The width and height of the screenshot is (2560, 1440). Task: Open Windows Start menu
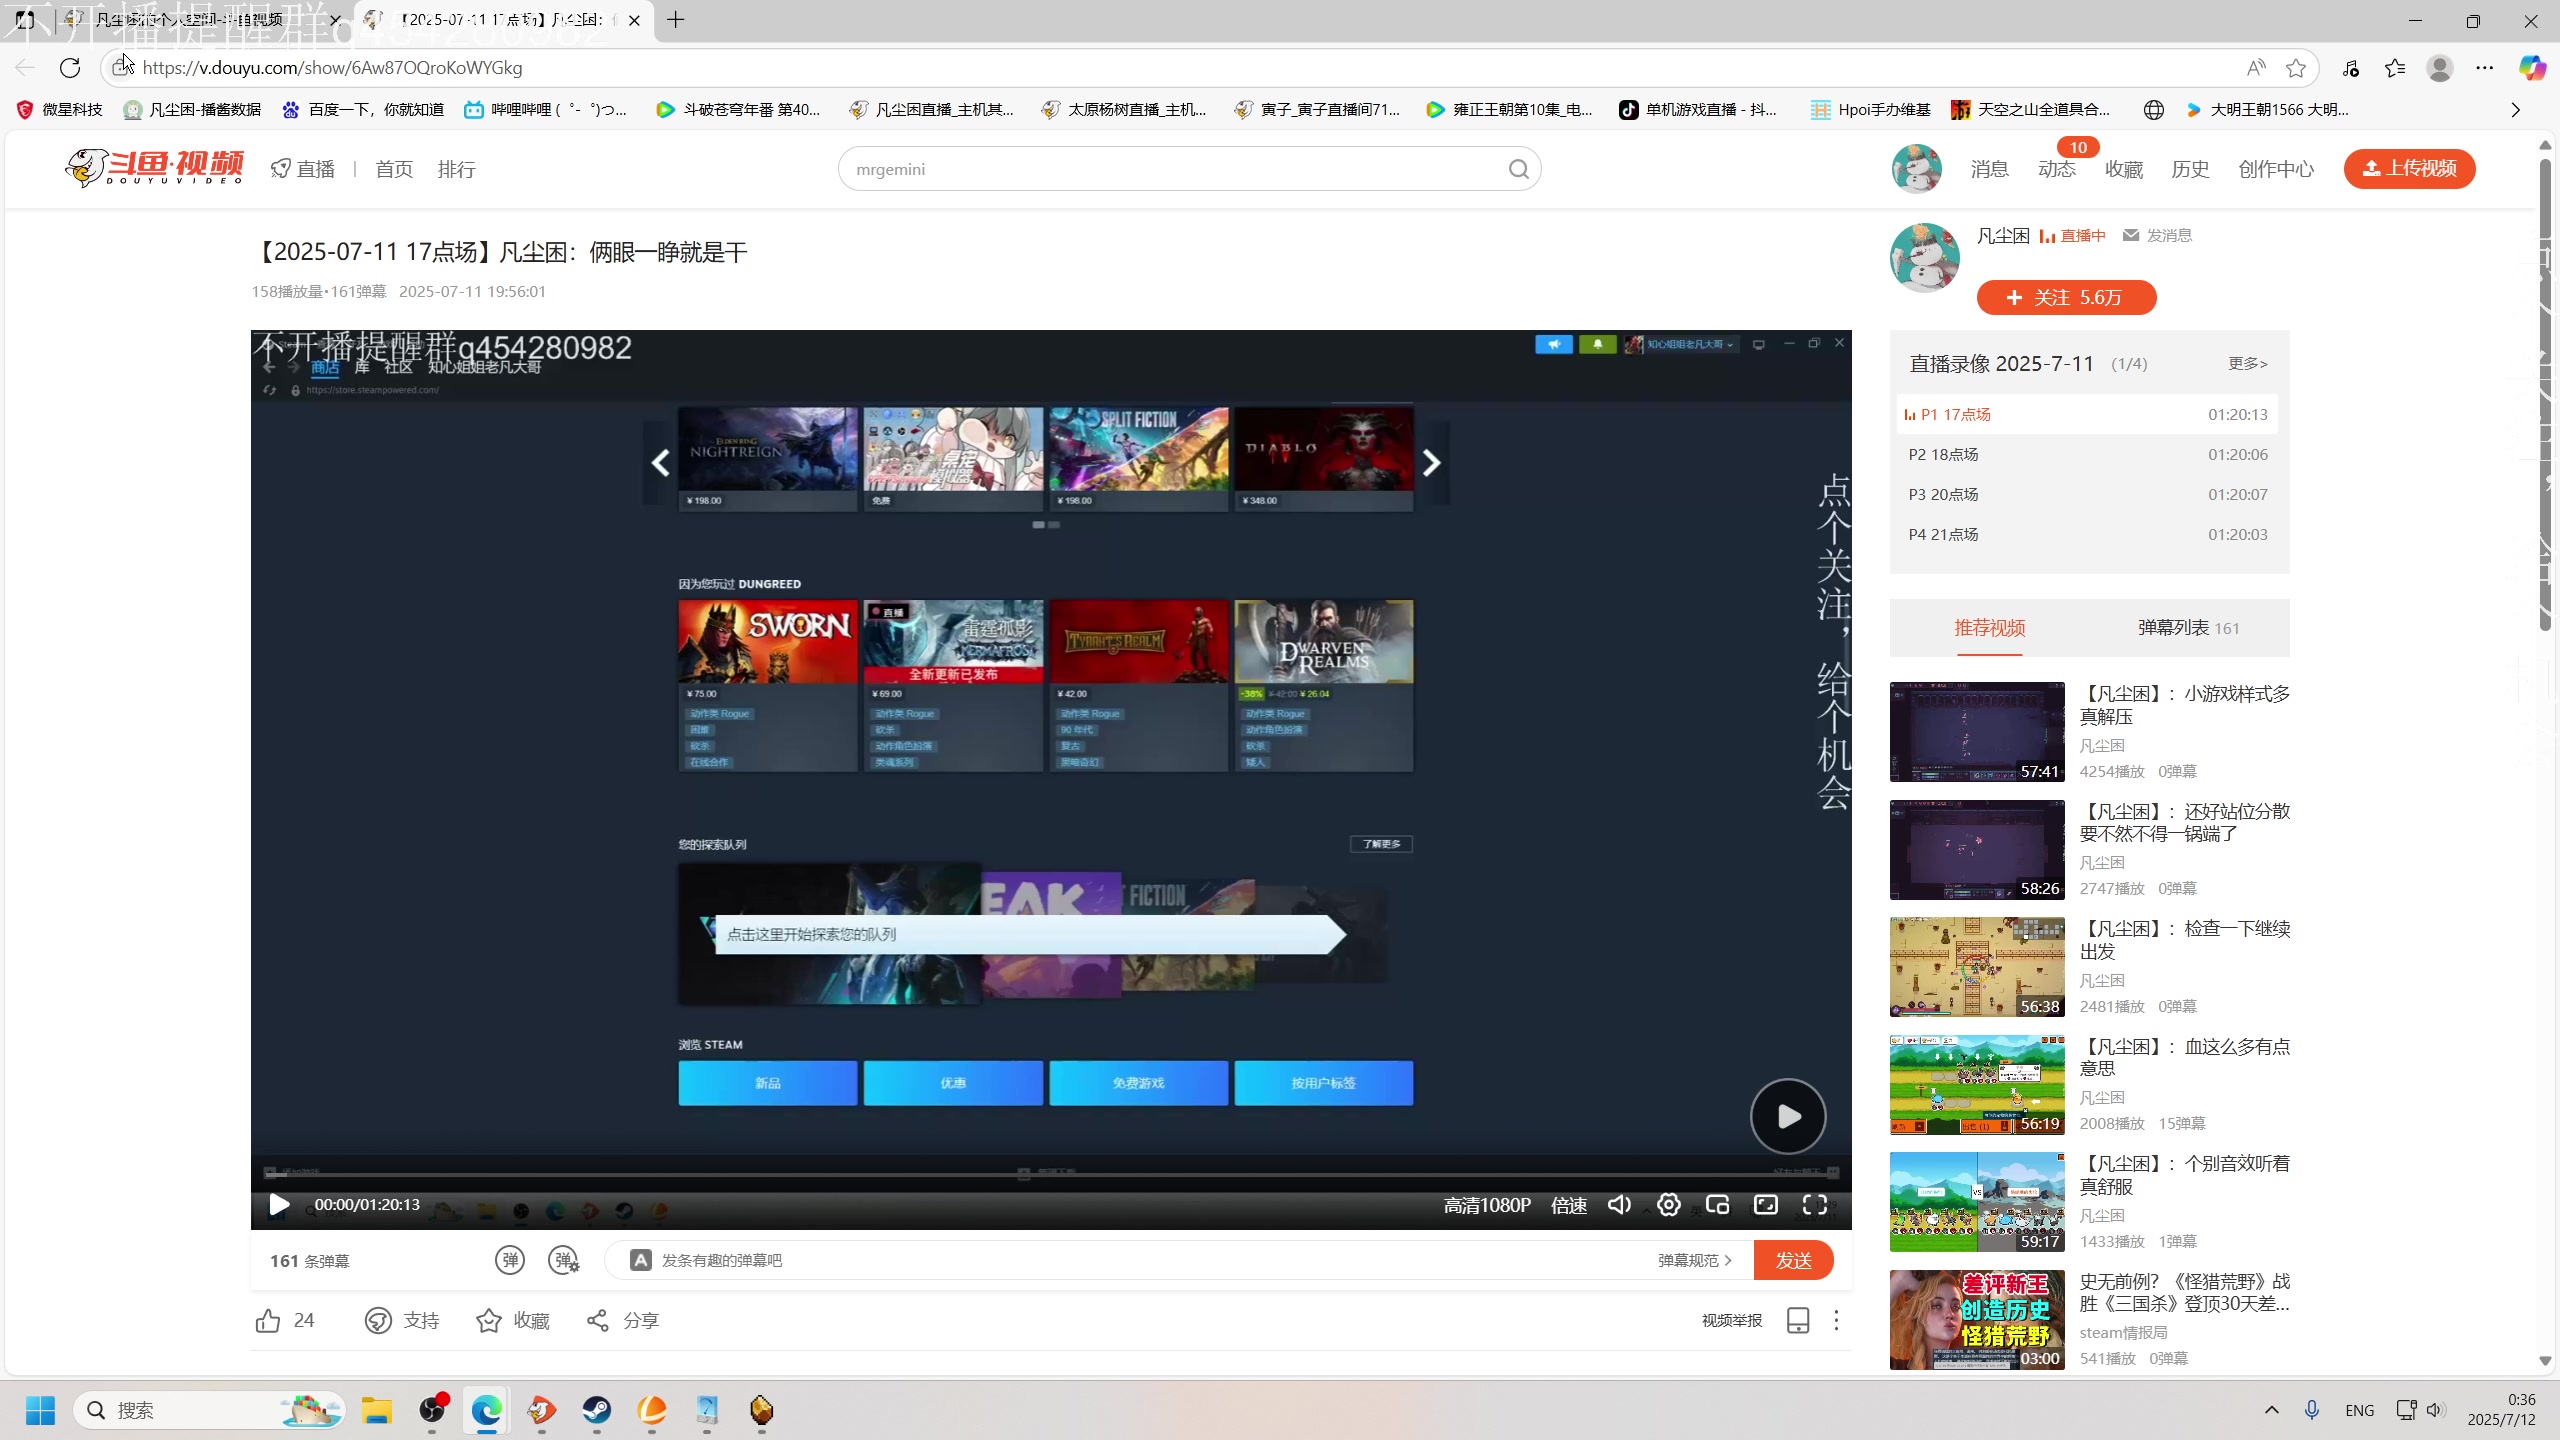(x=40, y=1410)
